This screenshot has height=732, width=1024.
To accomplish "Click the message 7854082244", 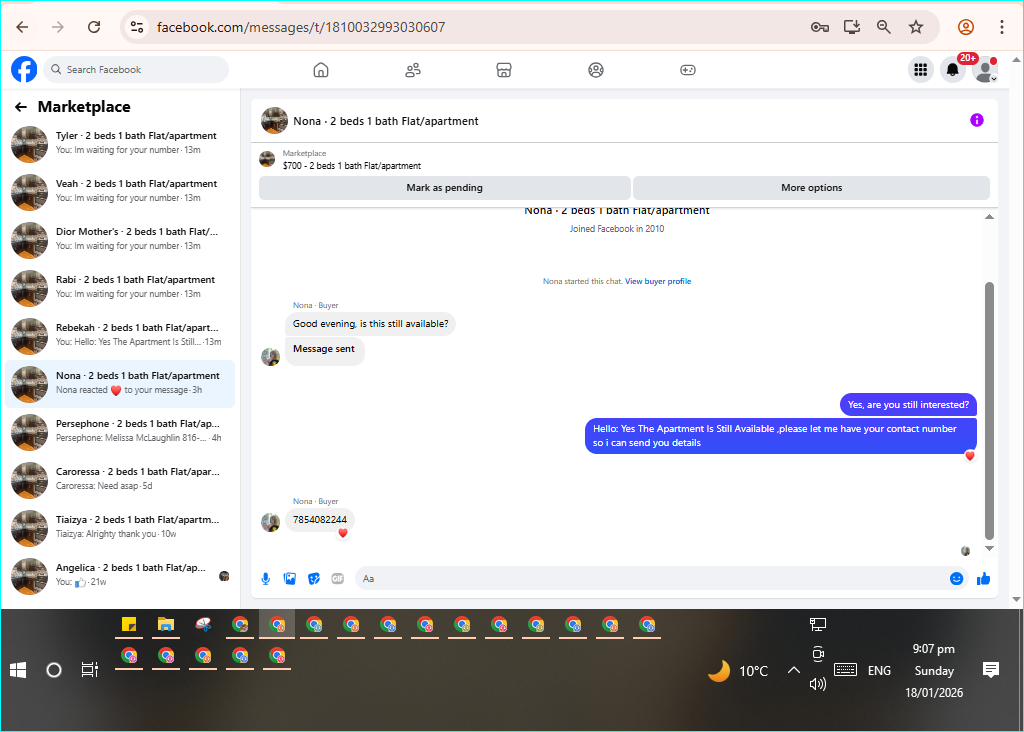I will coord(320,520).
